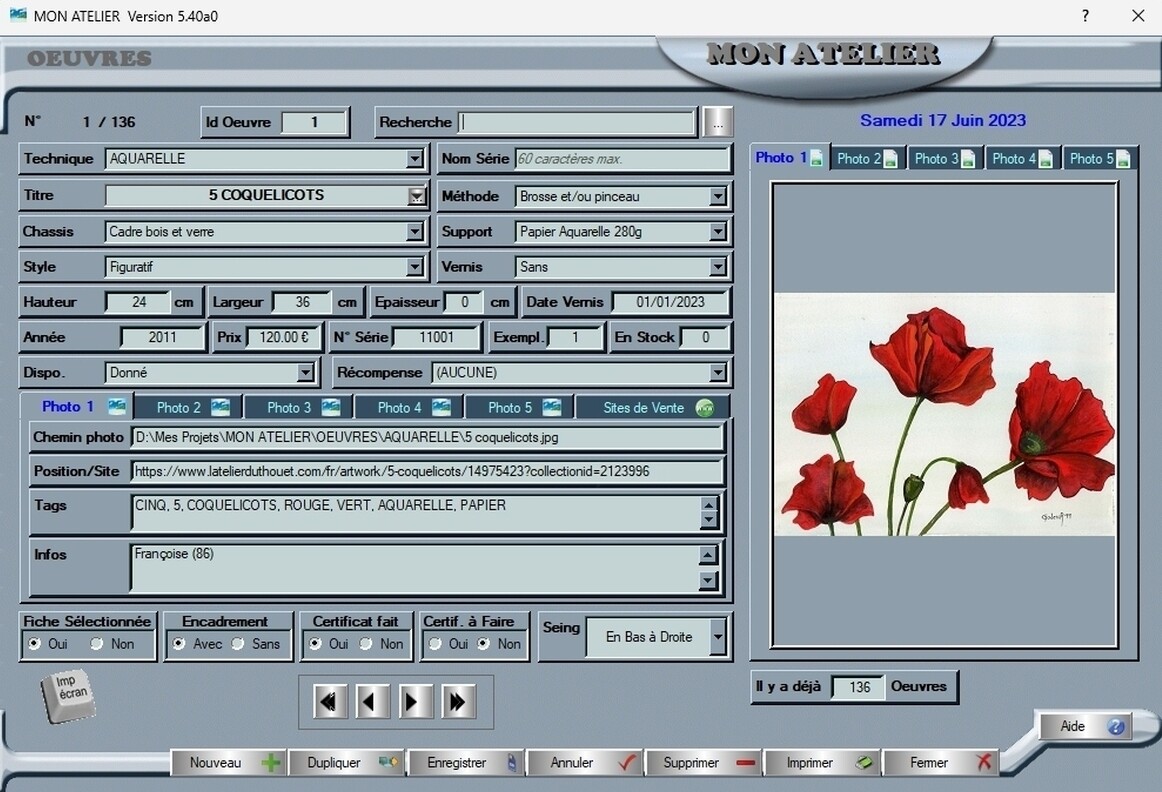Click the Chemin photo path field
The width and height of the screenshot is (1162, 792).
click(x=428, y=437)
